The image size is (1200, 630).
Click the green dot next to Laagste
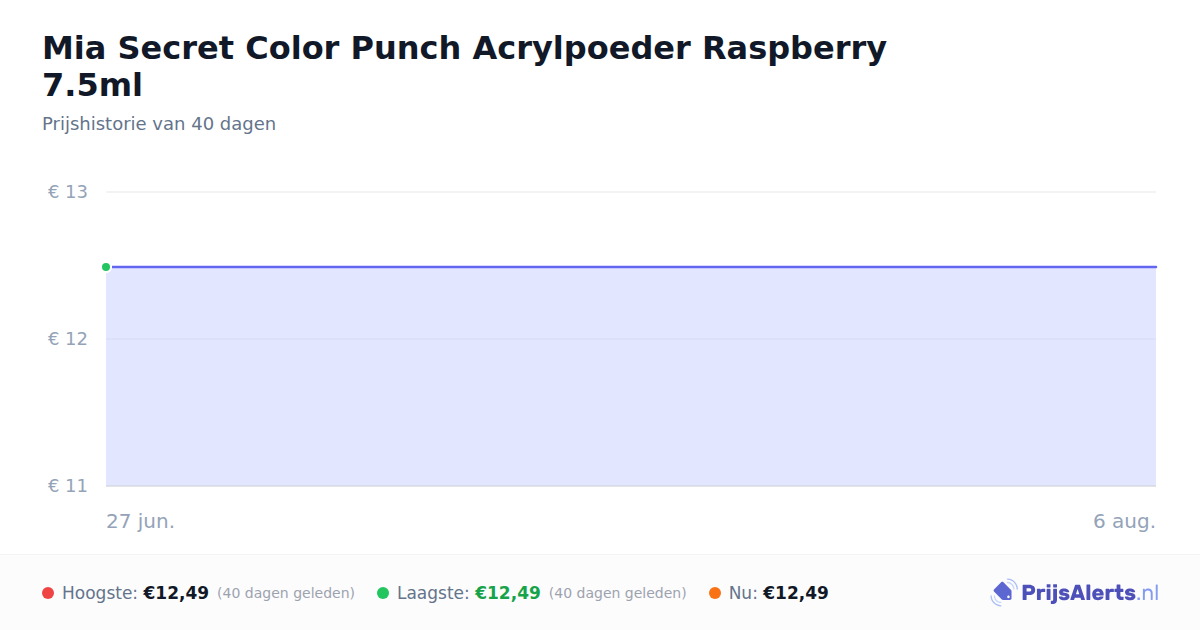pyautogui.click(x=383, y=593)
